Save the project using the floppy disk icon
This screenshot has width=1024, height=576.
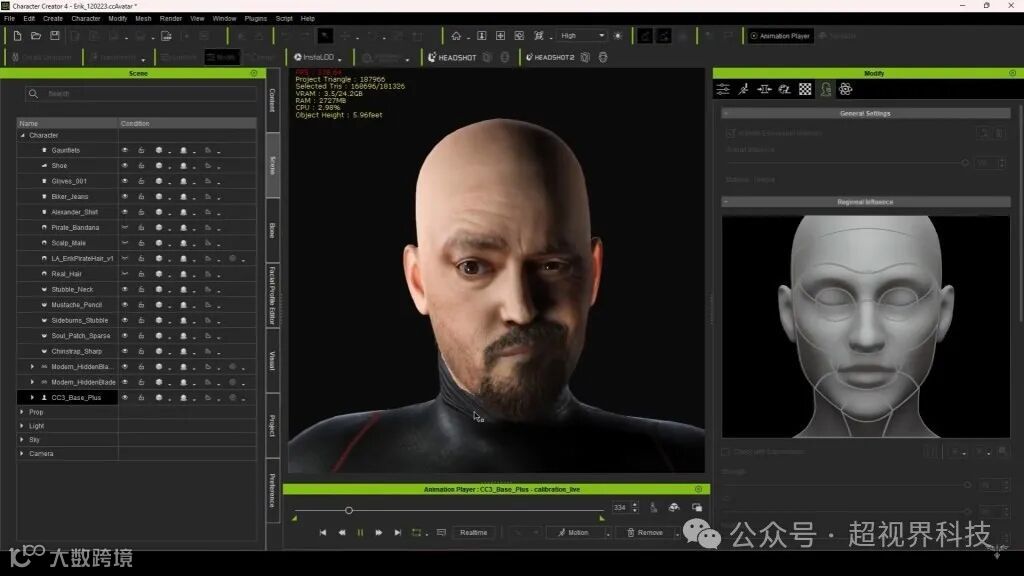[55, 36]
